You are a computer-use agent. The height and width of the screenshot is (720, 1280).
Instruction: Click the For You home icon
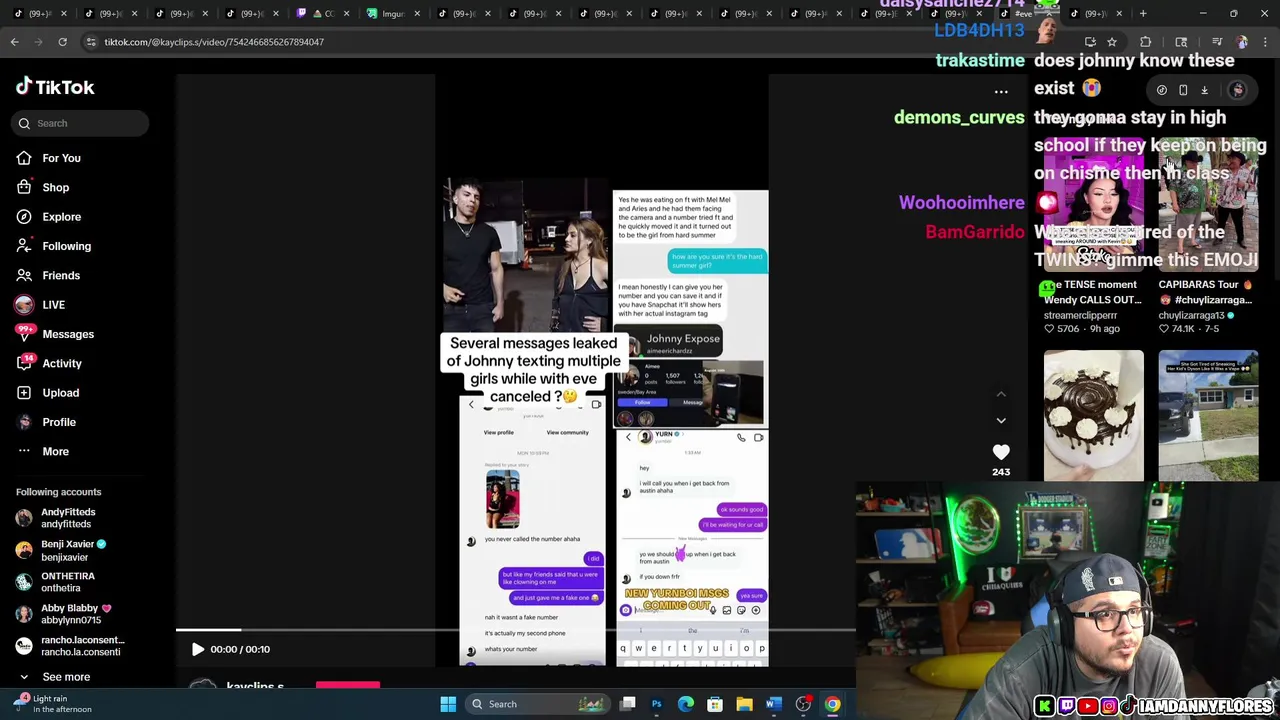tap(24, 158)
